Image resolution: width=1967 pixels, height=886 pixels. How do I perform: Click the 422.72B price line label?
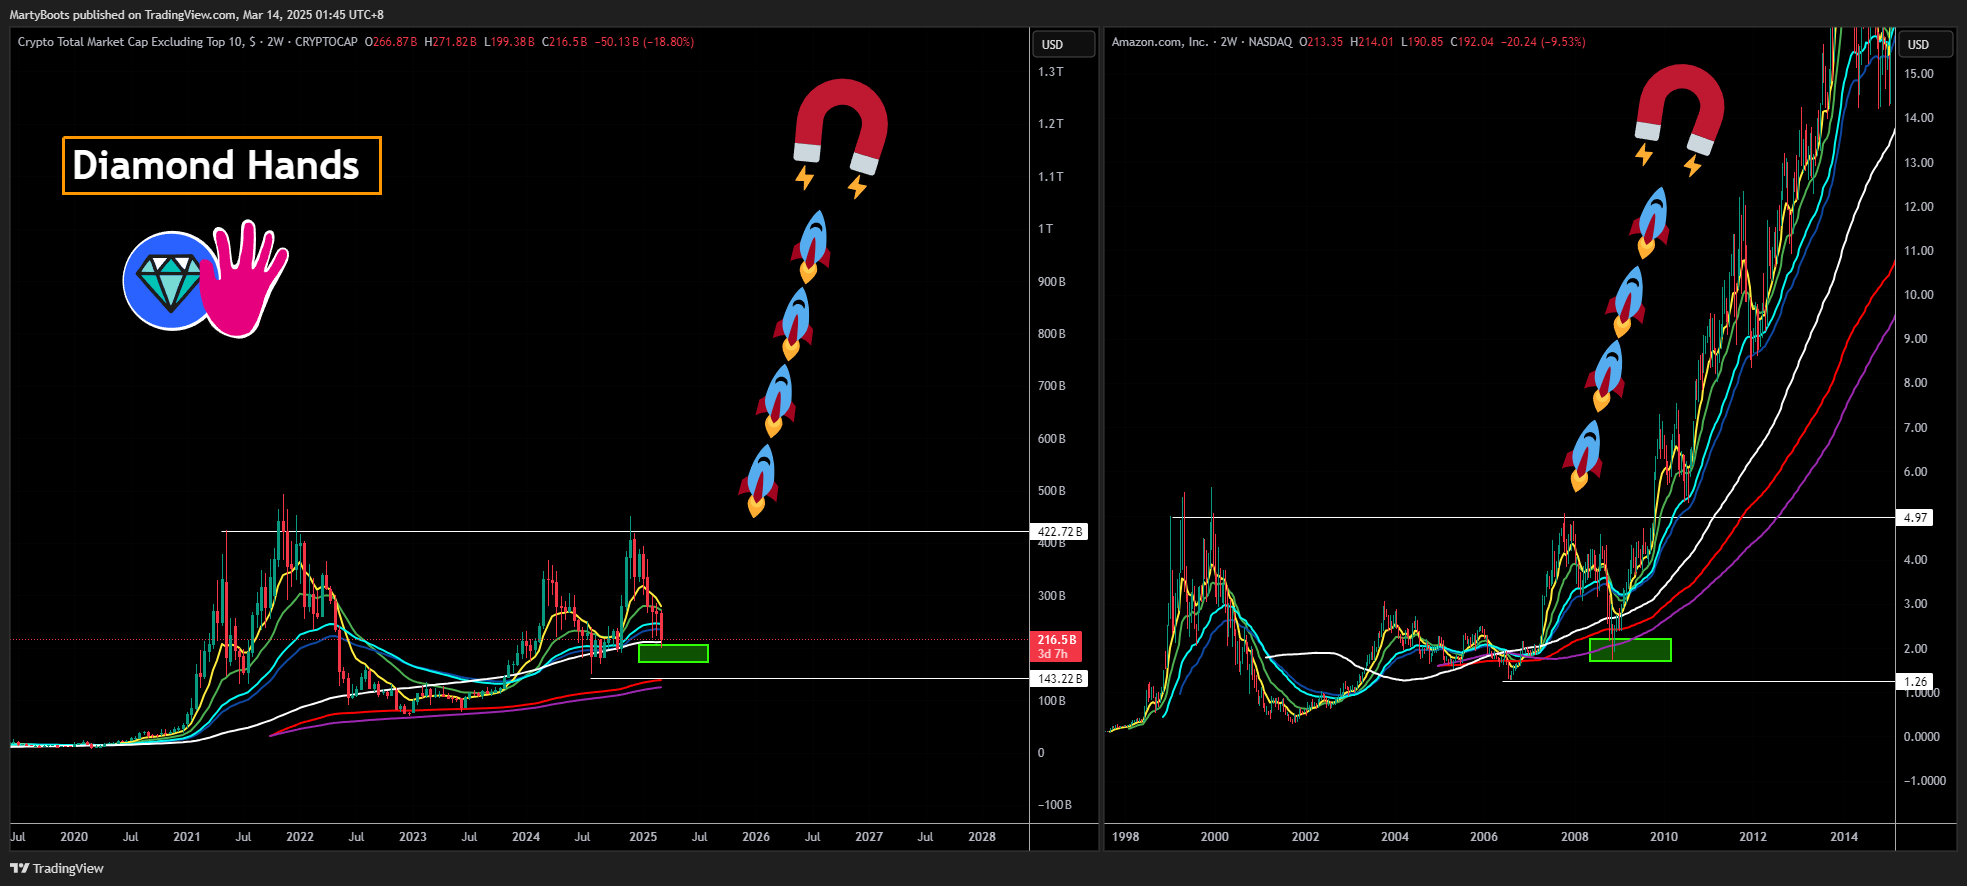[1059, 532]
